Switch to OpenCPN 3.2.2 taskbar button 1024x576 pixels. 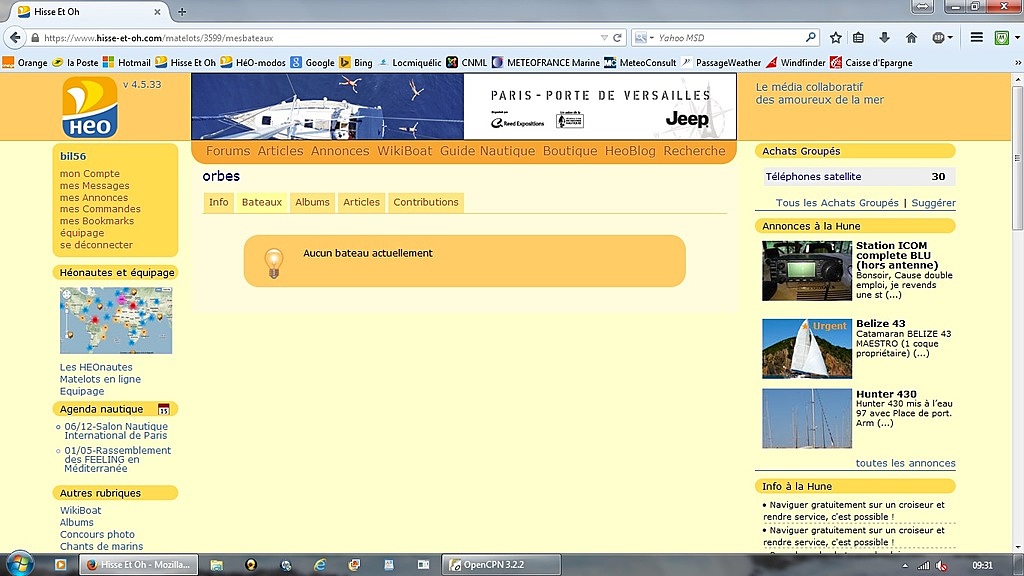point(502,565)
